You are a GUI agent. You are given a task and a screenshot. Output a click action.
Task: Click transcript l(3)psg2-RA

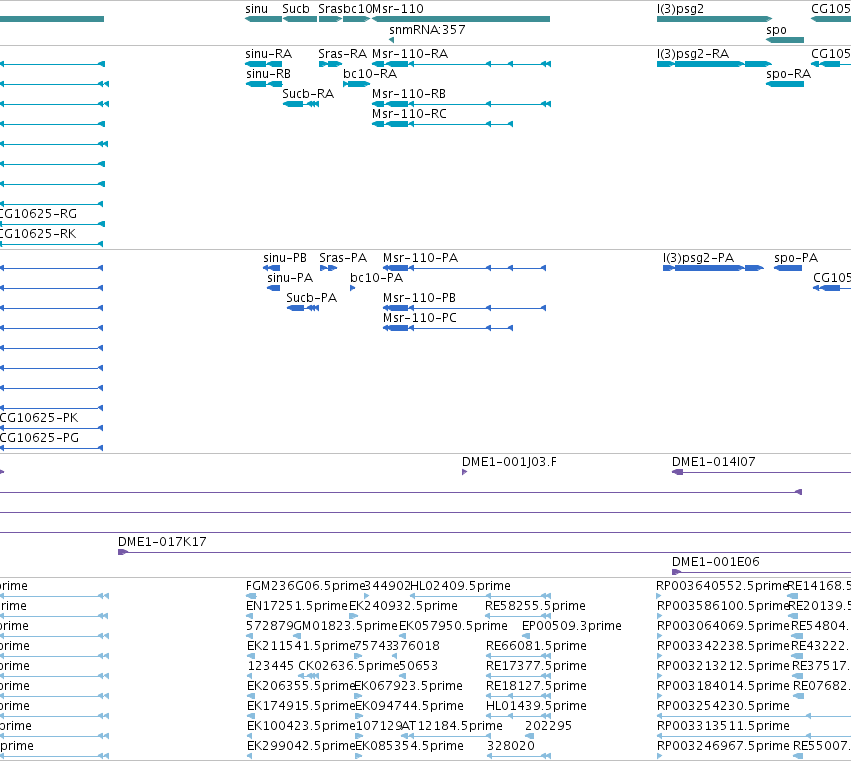pyautogui.click(x=693, y=54)
